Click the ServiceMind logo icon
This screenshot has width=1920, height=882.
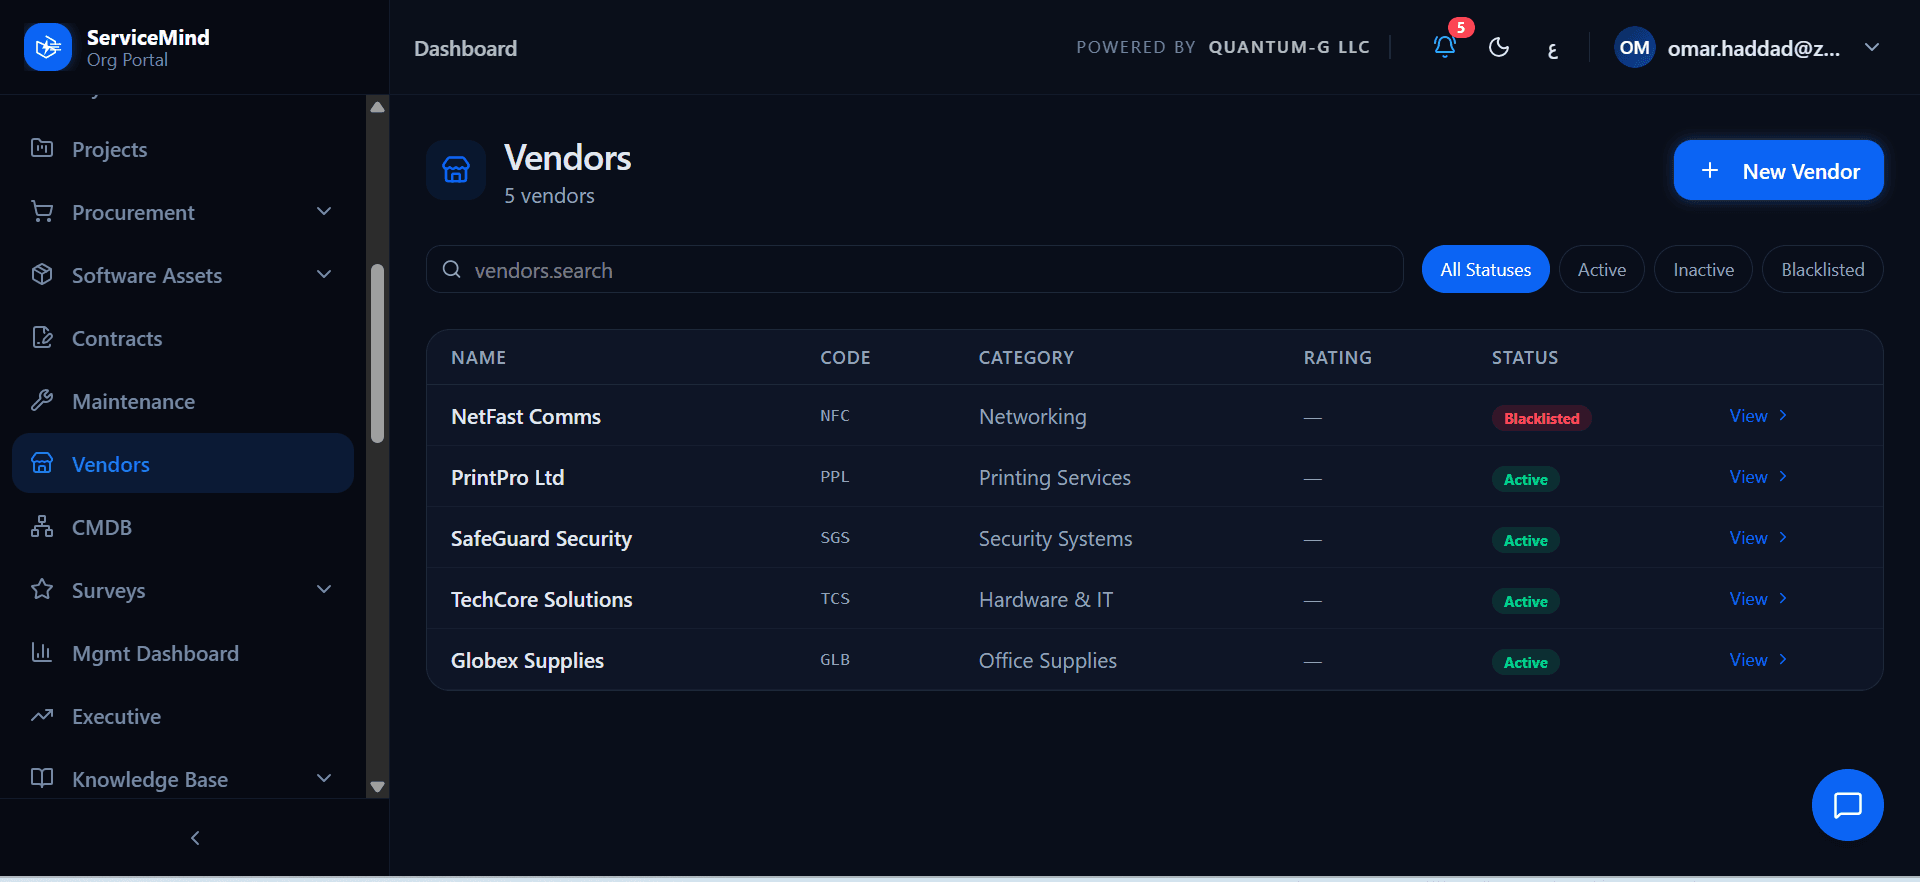tap(48, 47)
